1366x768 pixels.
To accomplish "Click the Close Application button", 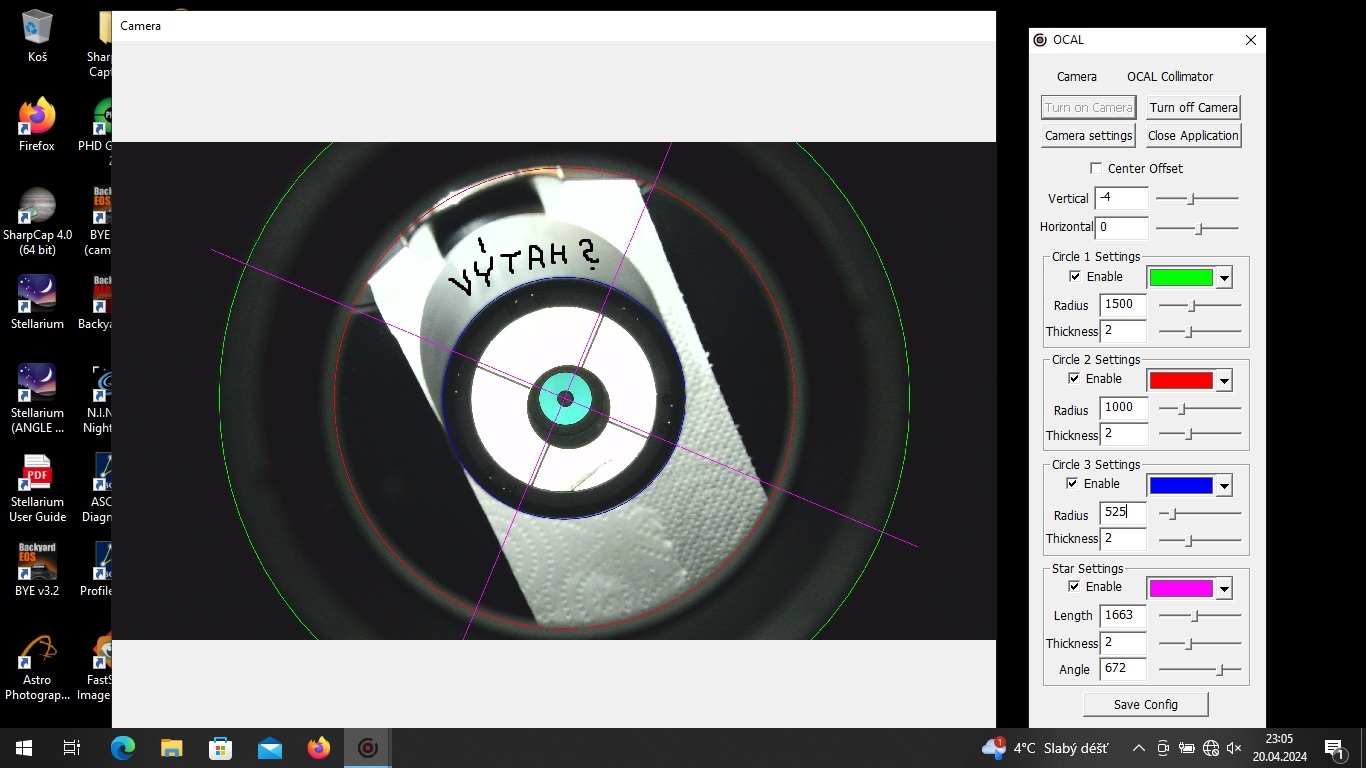I will [1193, 135].
